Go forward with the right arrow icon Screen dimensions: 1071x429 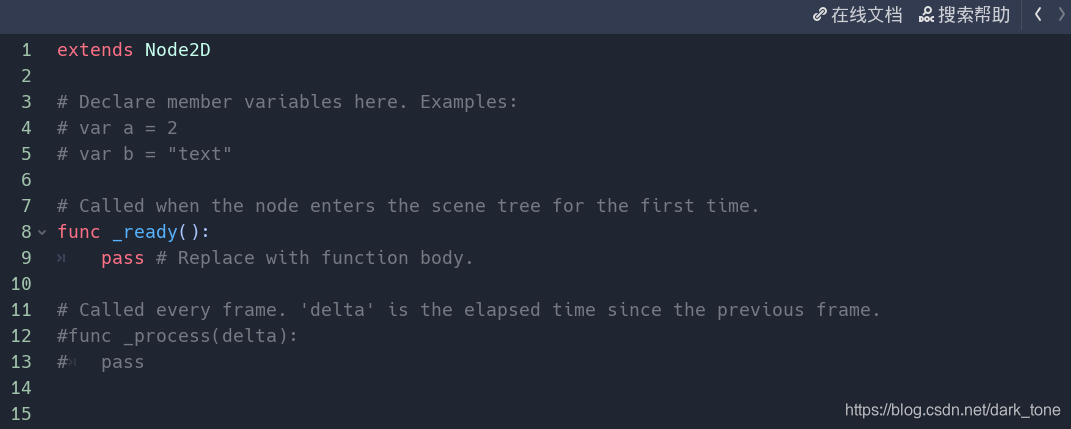(1061, 14)
